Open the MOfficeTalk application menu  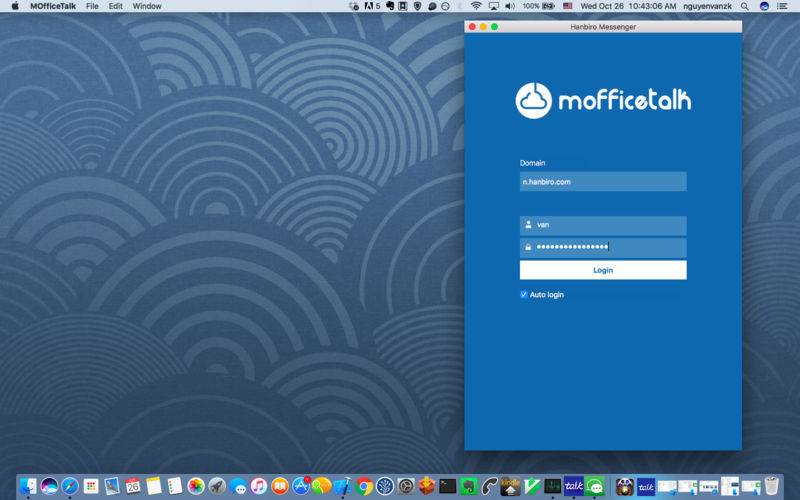tap(53, 6)
